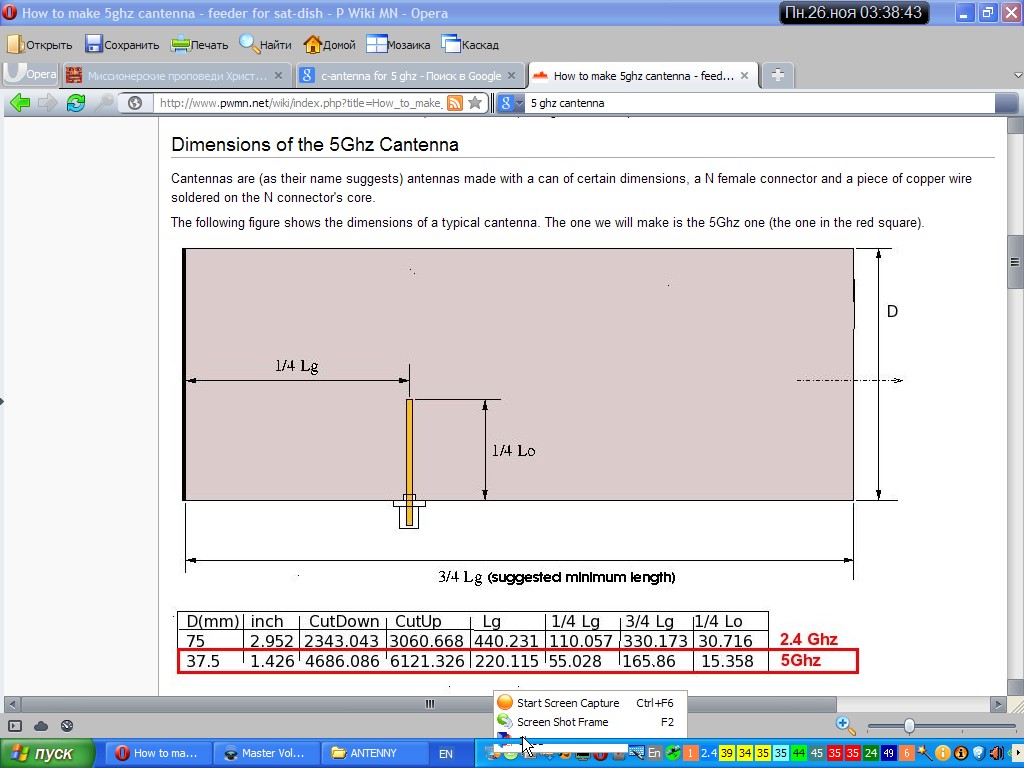Click the URL address field
This screenshot has height=768, width=1024.
click(x=300, y=103)
